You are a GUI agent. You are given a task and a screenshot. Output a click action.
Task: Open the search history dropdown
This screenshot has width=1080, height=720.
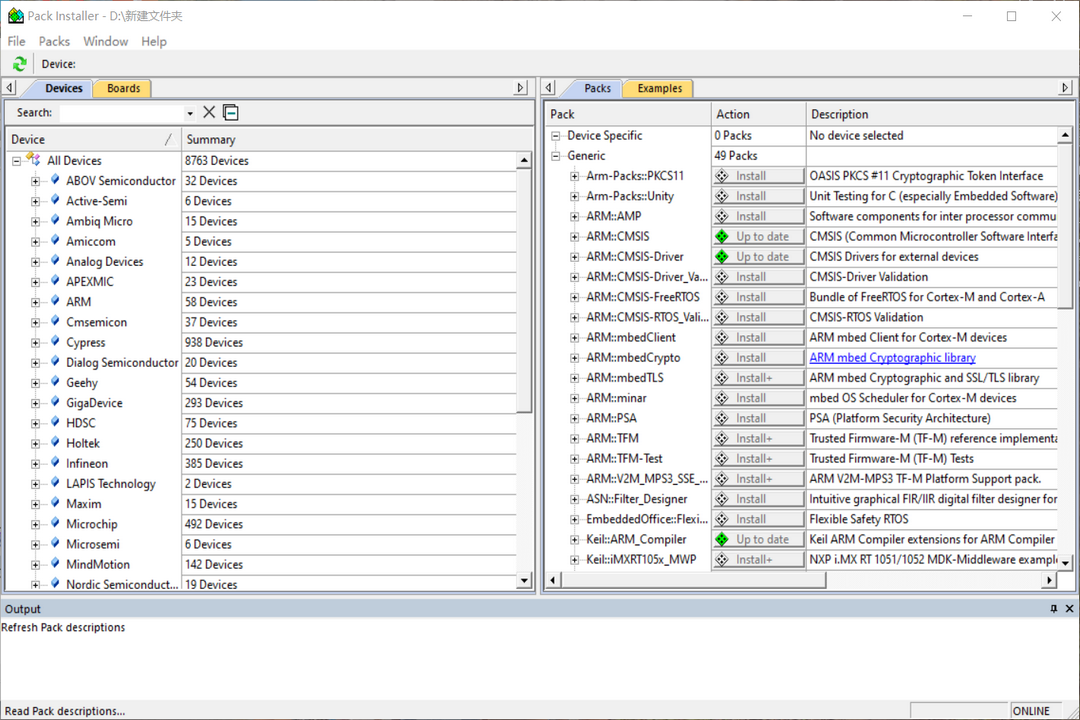[x=190, y=114]
